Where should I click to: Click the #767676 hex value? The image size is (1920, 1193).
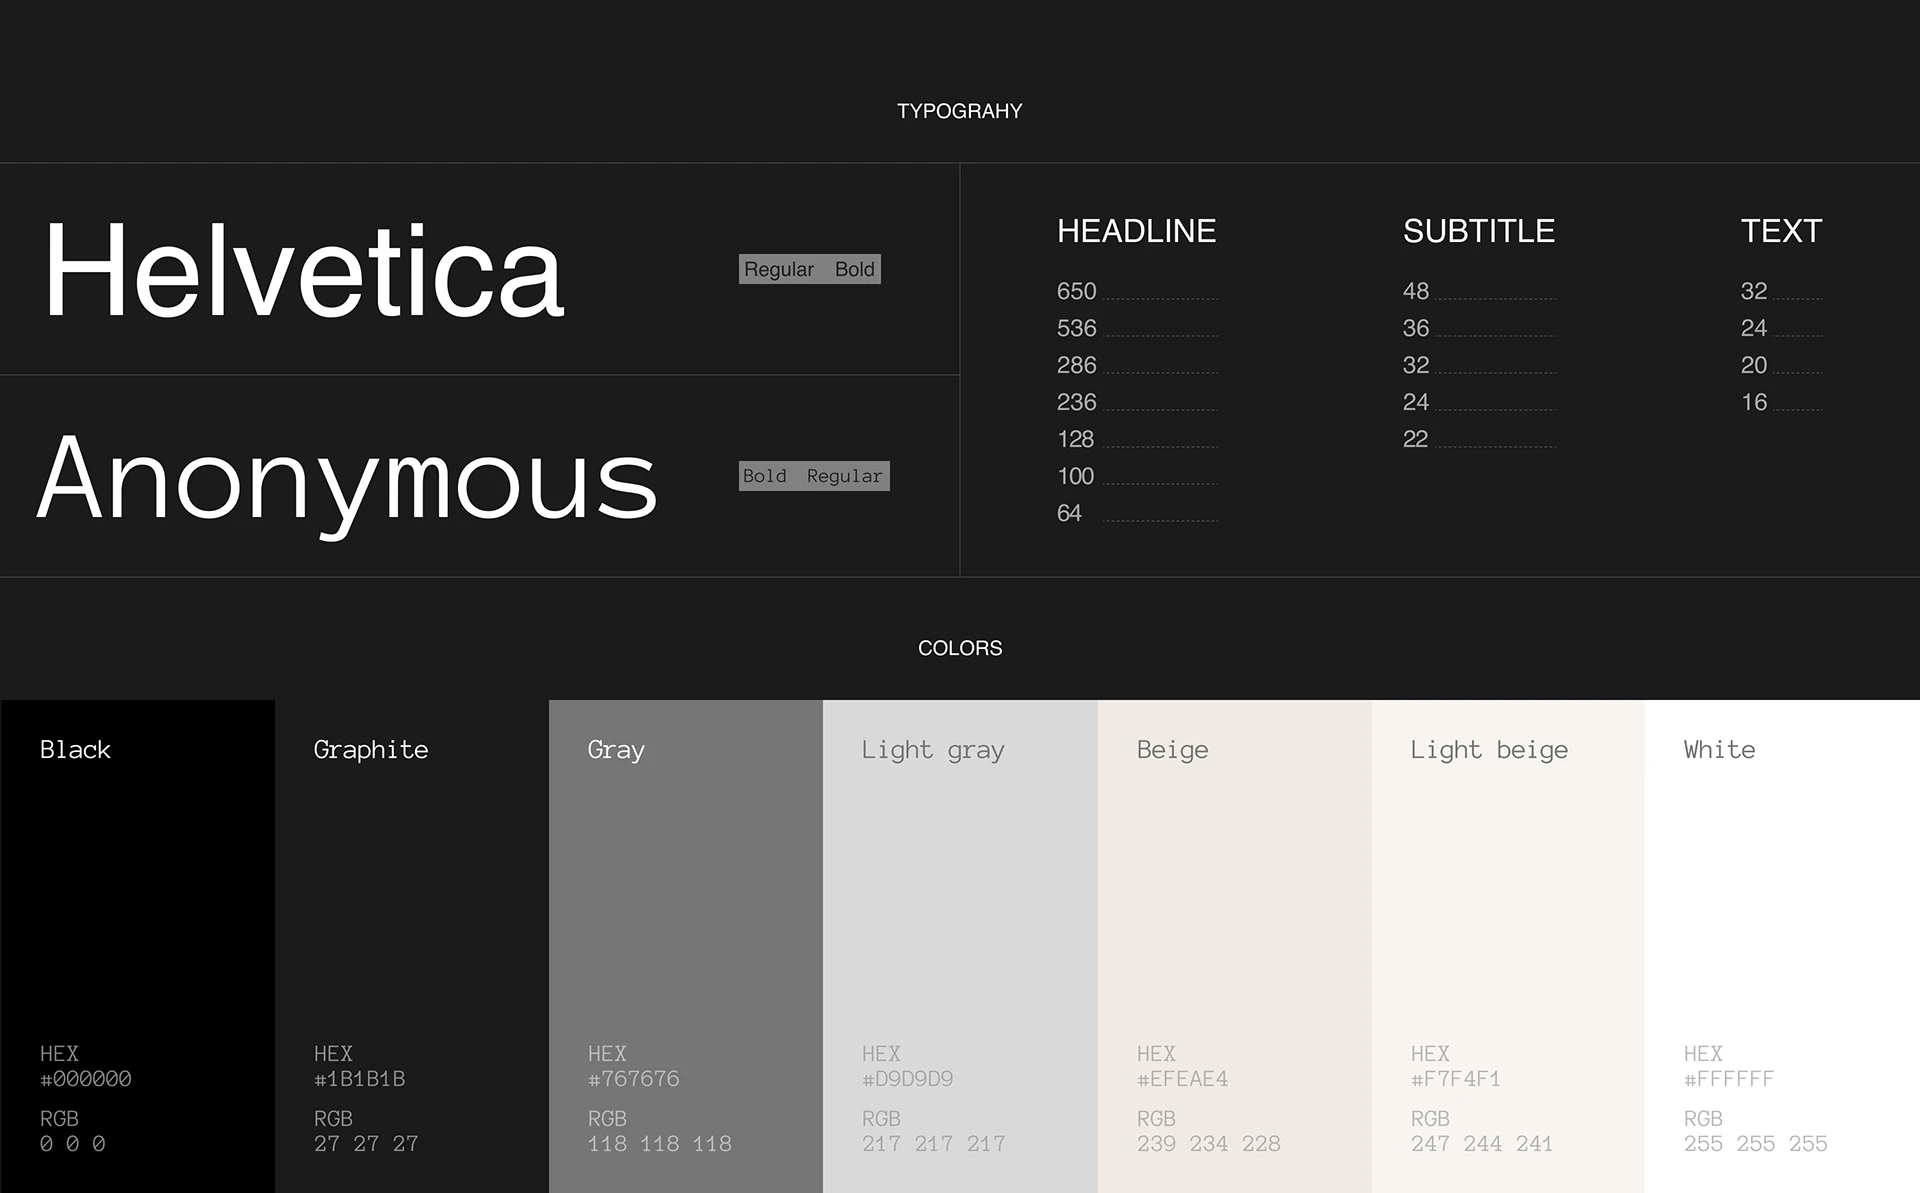[x=633, y=1079]
